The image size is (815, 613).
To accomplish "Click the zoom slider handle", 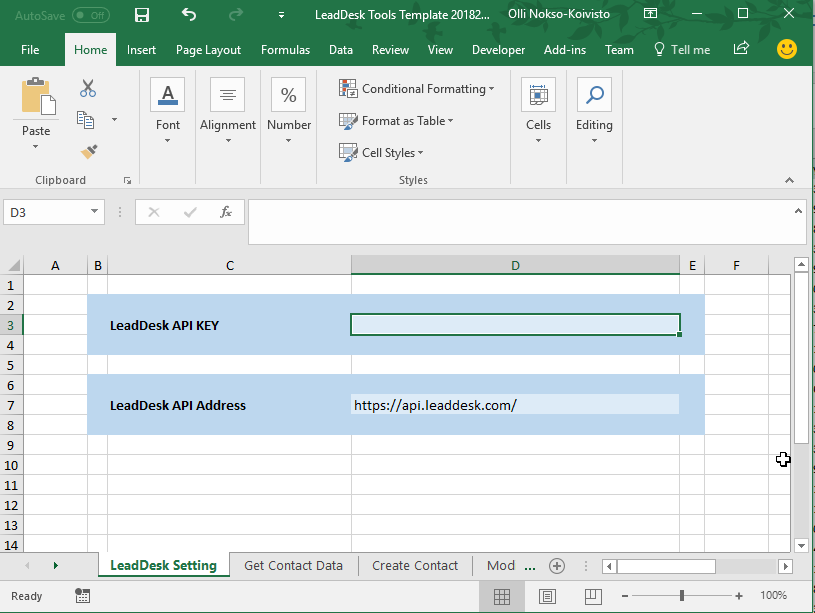I will click(681, 596).
